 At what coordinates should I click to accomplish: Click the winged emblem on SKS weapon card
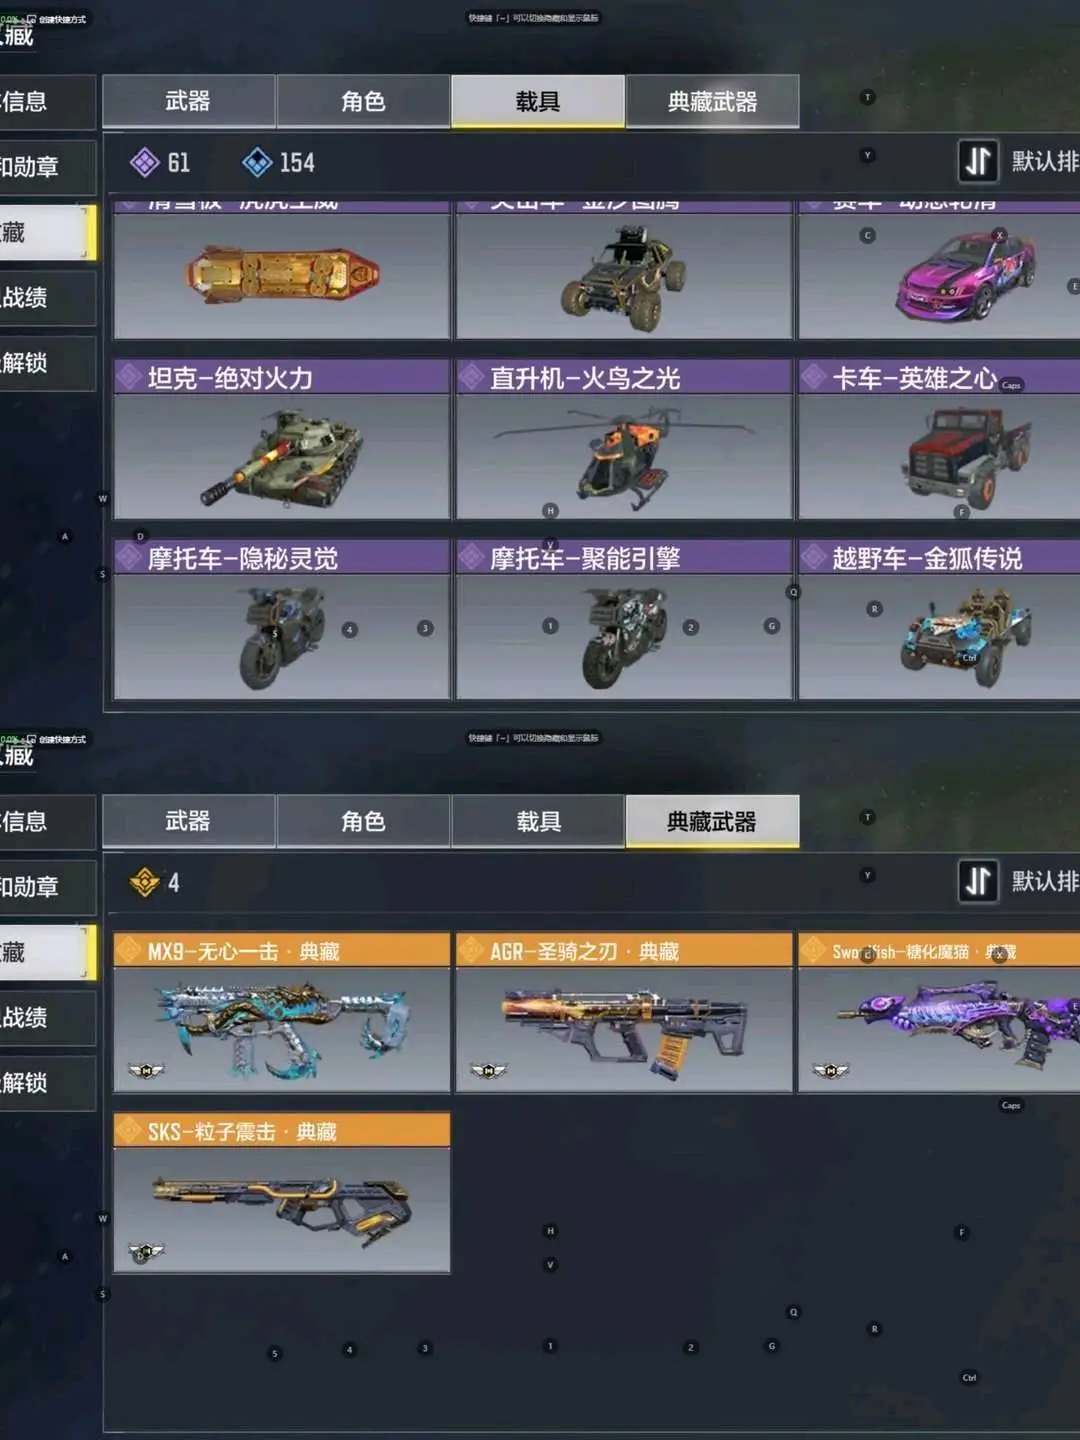[146, 1251]
